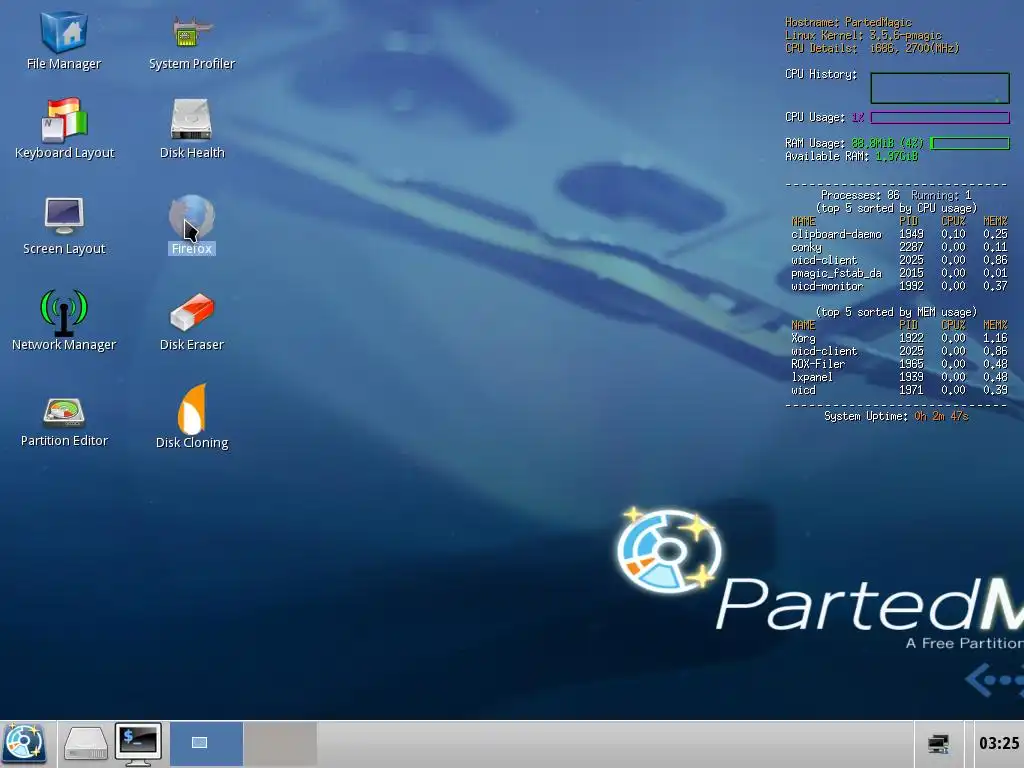1024x768 pixels.
Task: Click the 'System Uptime' line
Action: [x=896, y=416]
